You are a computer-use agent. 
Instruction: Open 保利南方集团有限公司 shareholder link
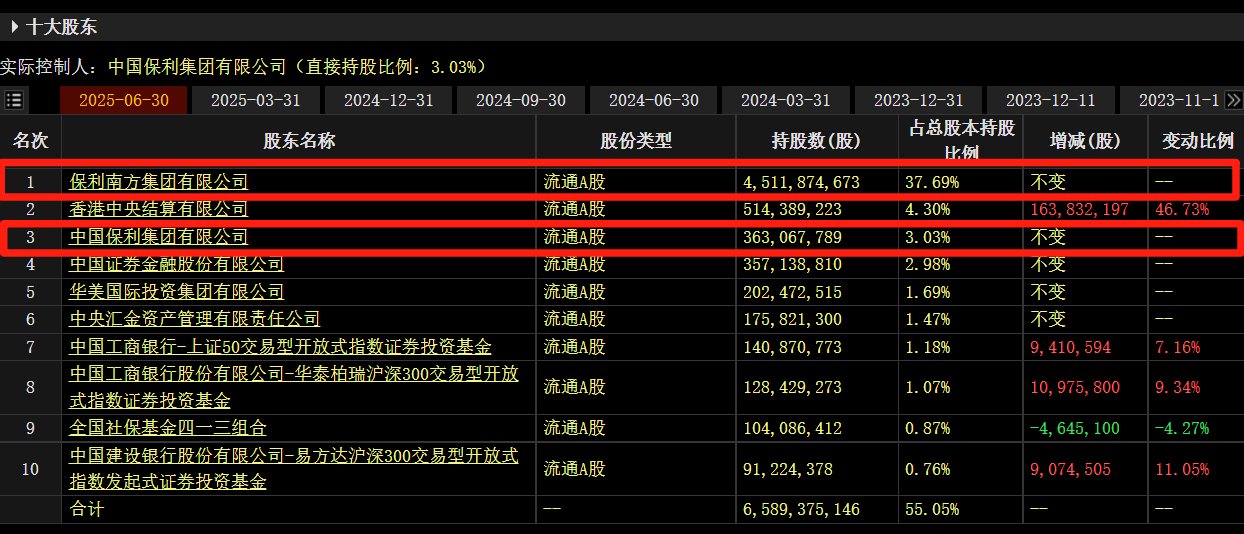coord(158,182)
